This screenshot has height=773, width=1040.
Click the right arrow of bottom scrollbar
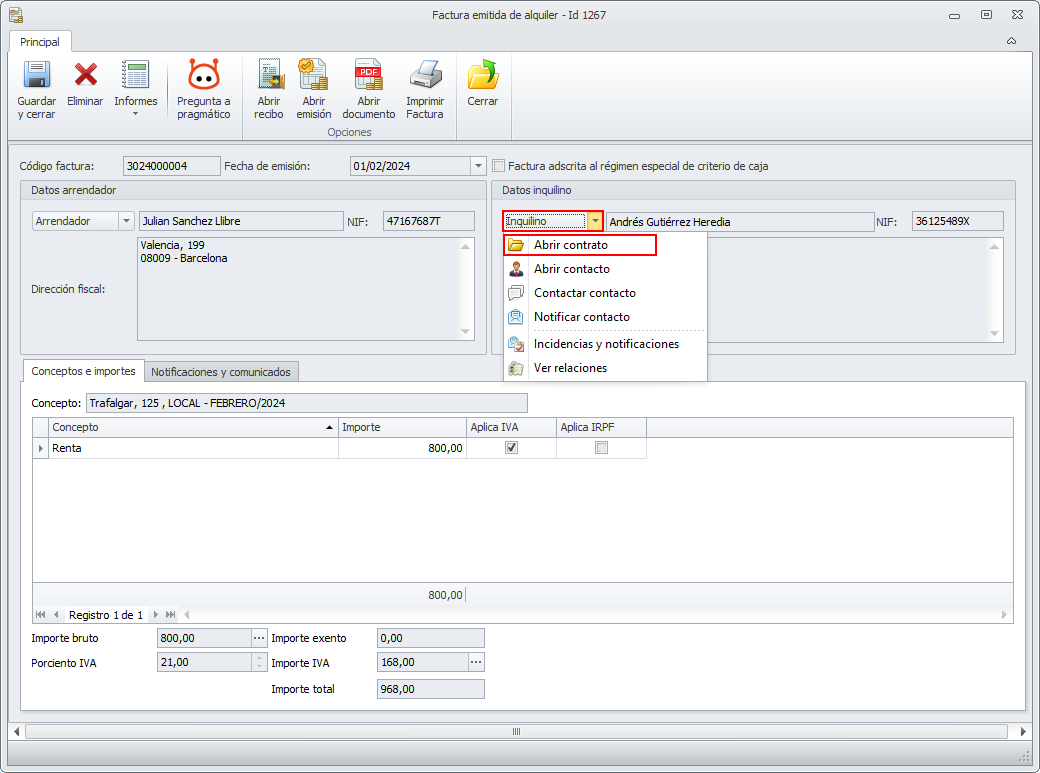[x=1023, y=732]
